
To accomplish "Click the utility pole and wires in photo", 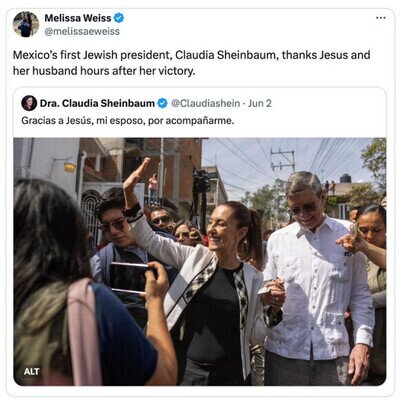I will point(283,162).
